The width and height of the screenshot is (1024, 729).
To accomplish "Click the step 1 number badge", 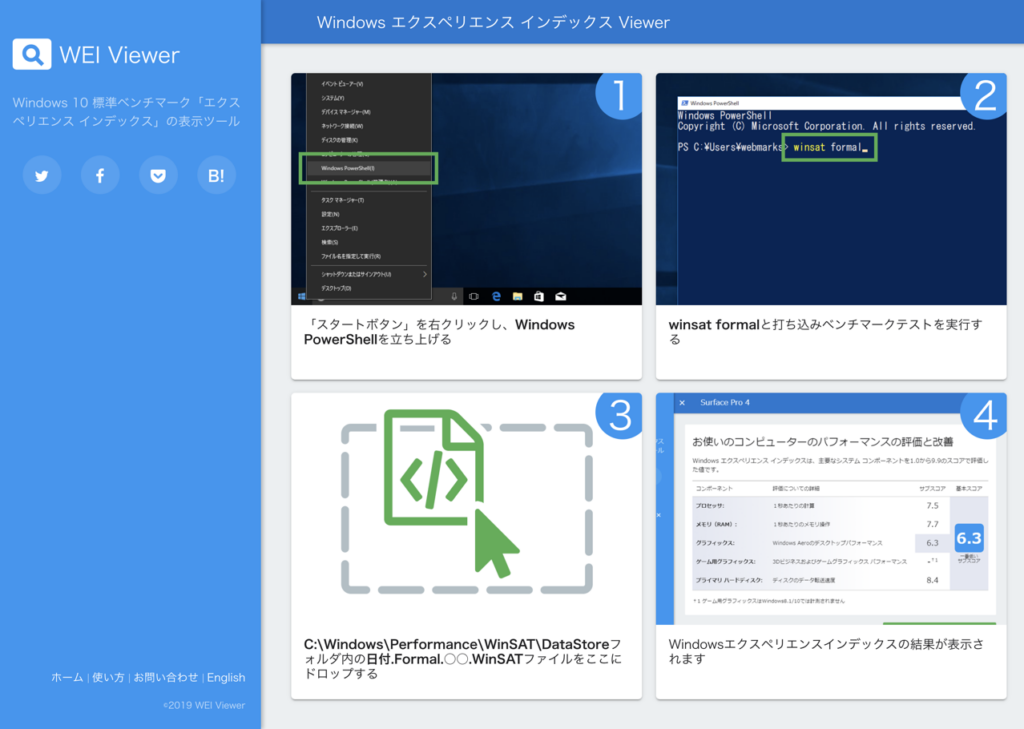I will [x=618, y=96].
